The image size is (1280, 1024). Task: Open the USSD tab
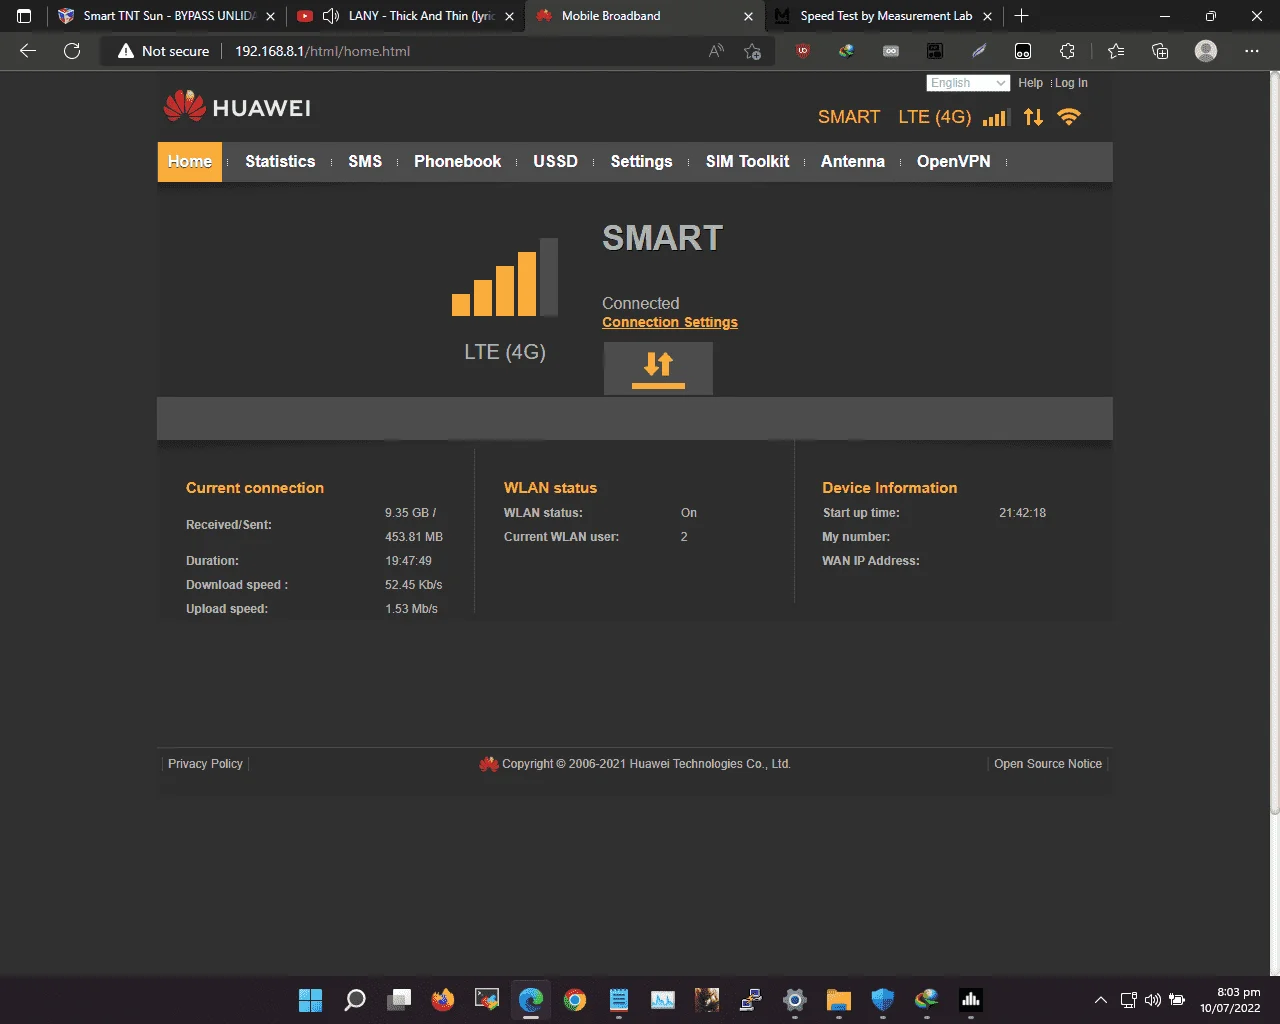click(556, 162)
